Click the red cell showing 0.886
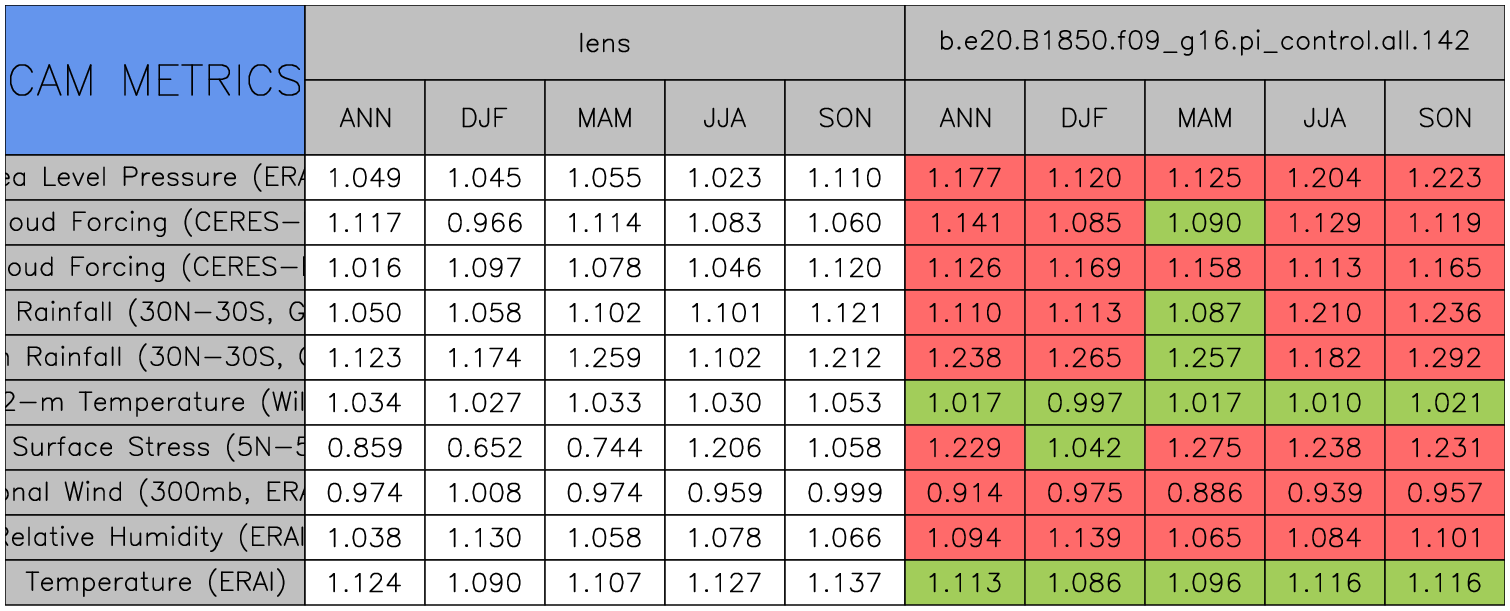Screen dimensions: 1510x611 pos(1205,492)
